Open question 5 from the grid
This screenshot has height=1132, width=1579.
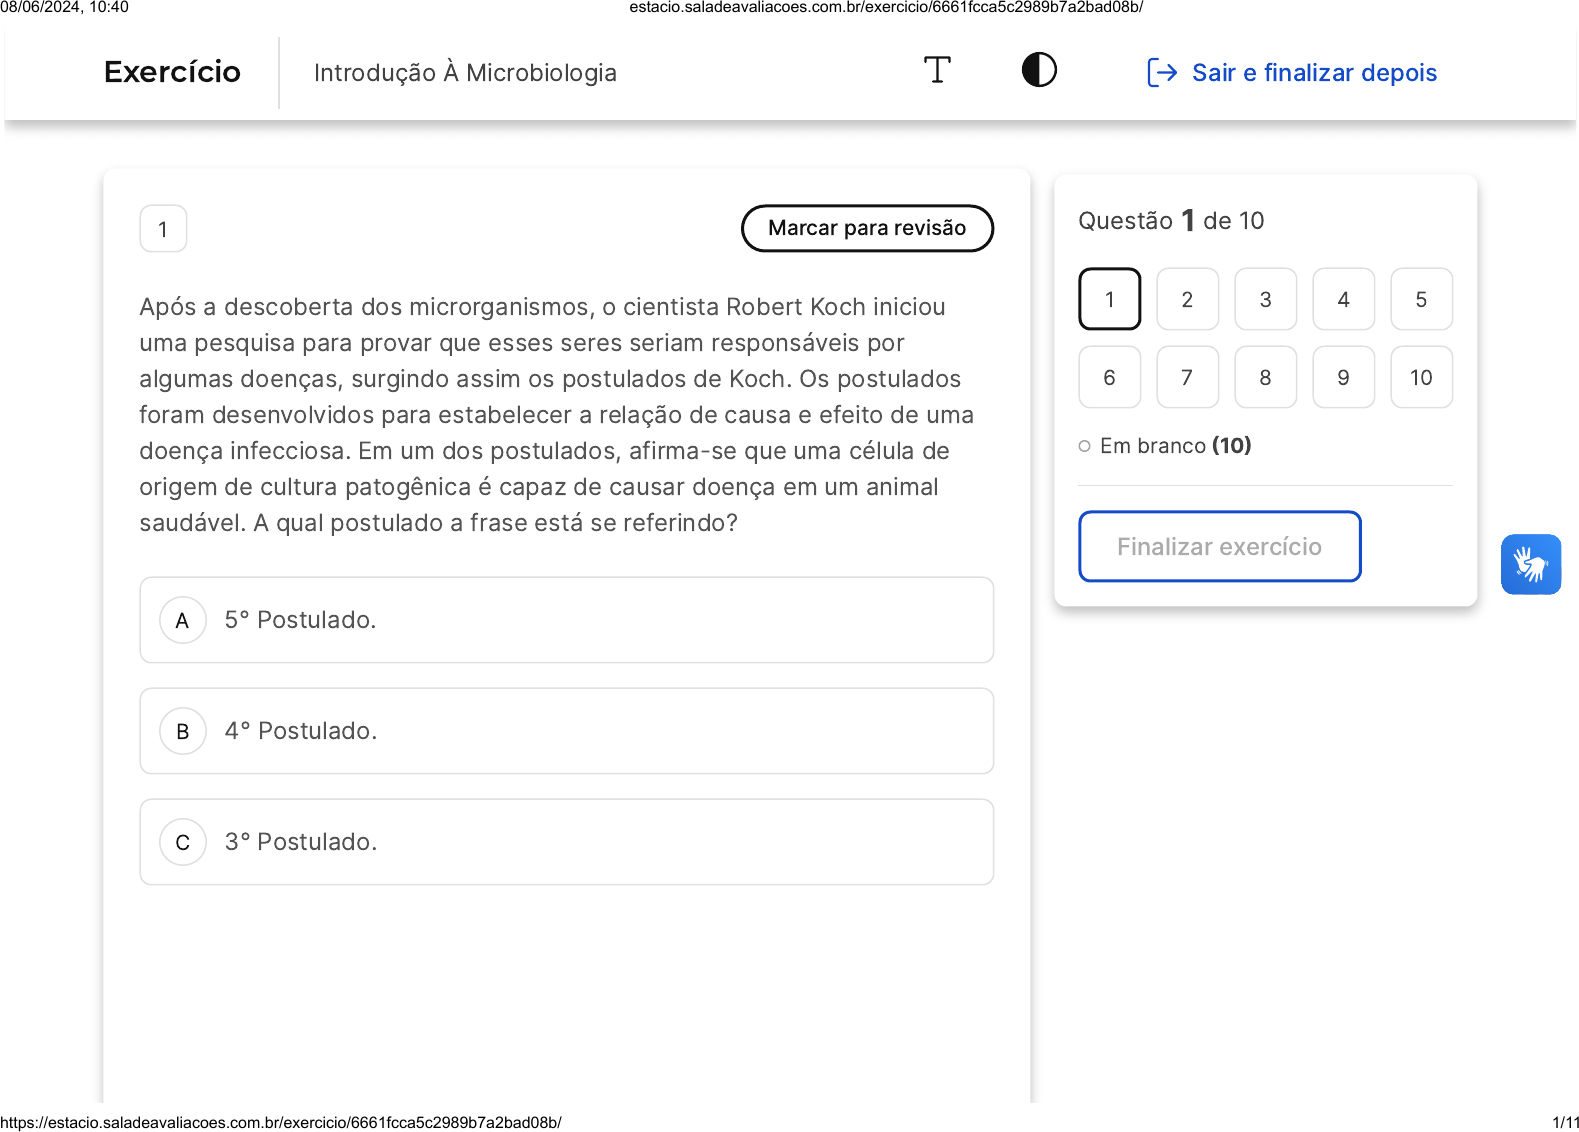coord(1421,299)
